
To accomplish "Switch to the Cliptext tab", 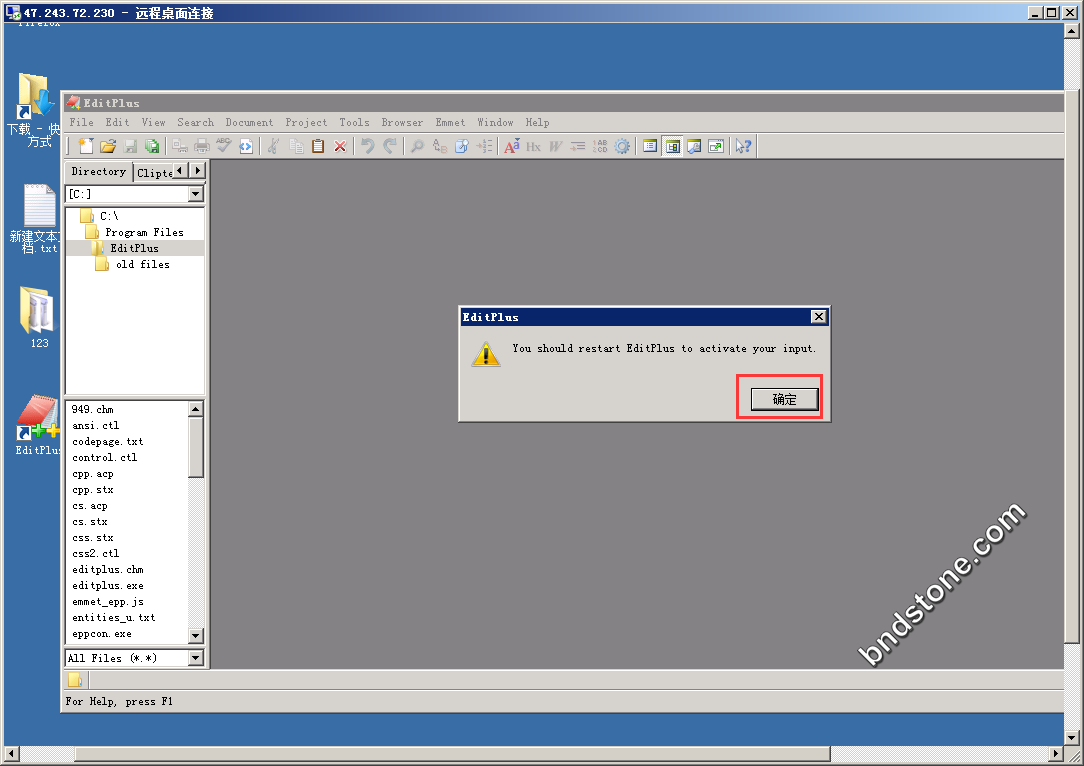I will (x=154, y=172).
